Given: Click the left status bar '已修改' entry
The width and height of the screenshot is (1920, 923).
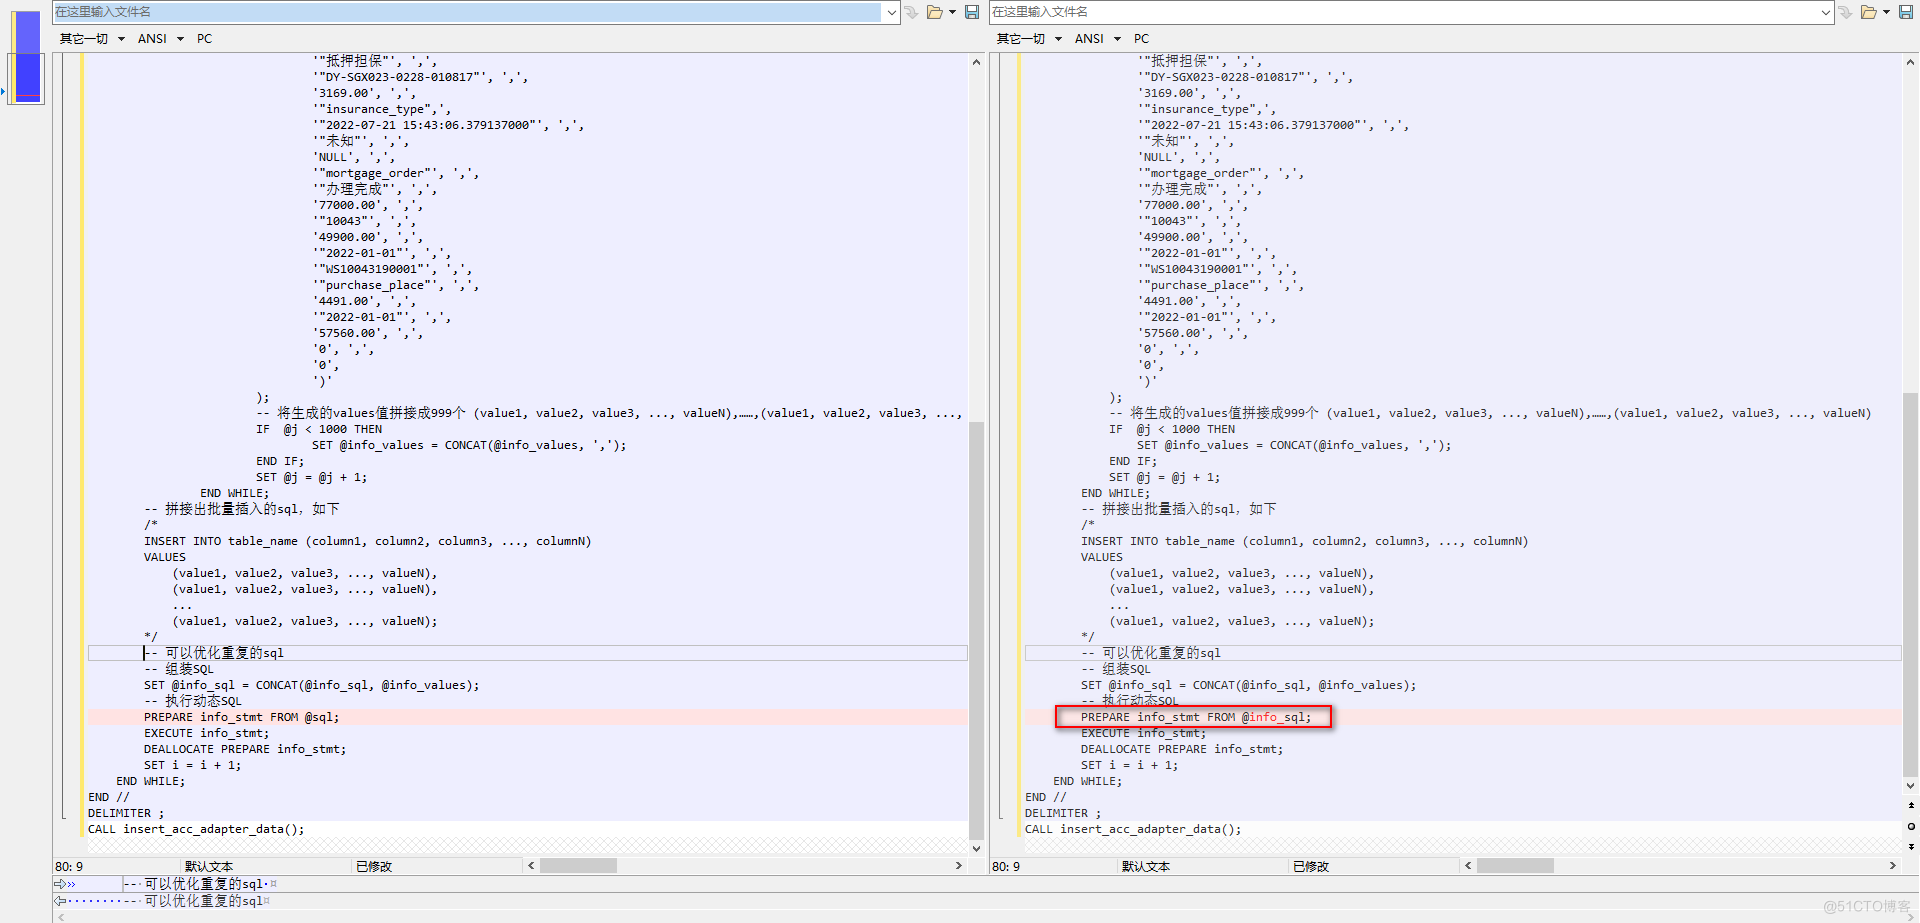Looking at the screenshot, I should point(374,867).
